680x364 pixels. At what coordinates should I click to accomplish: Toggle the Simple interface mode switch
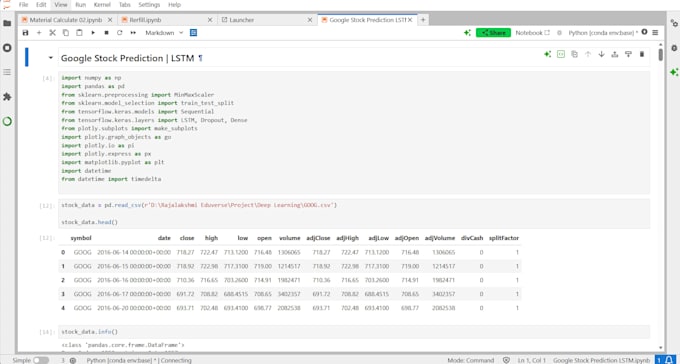point(41,360)
